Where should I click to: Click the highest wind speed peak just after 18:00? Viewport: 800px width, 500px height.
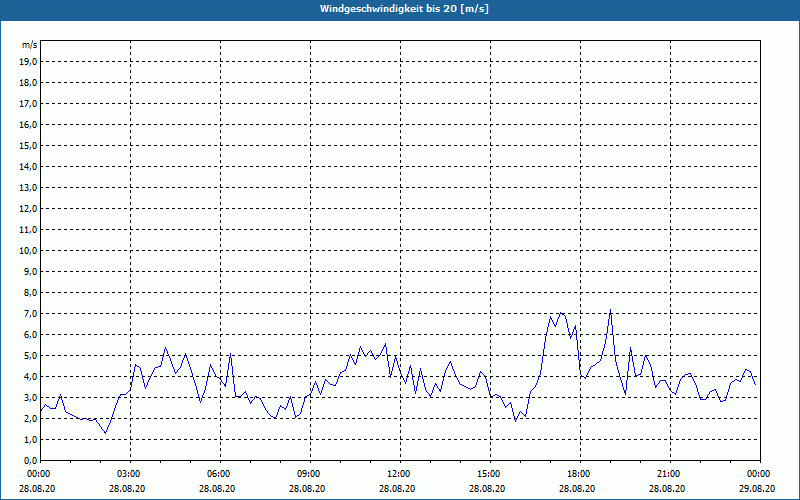(x=610, y=310)
